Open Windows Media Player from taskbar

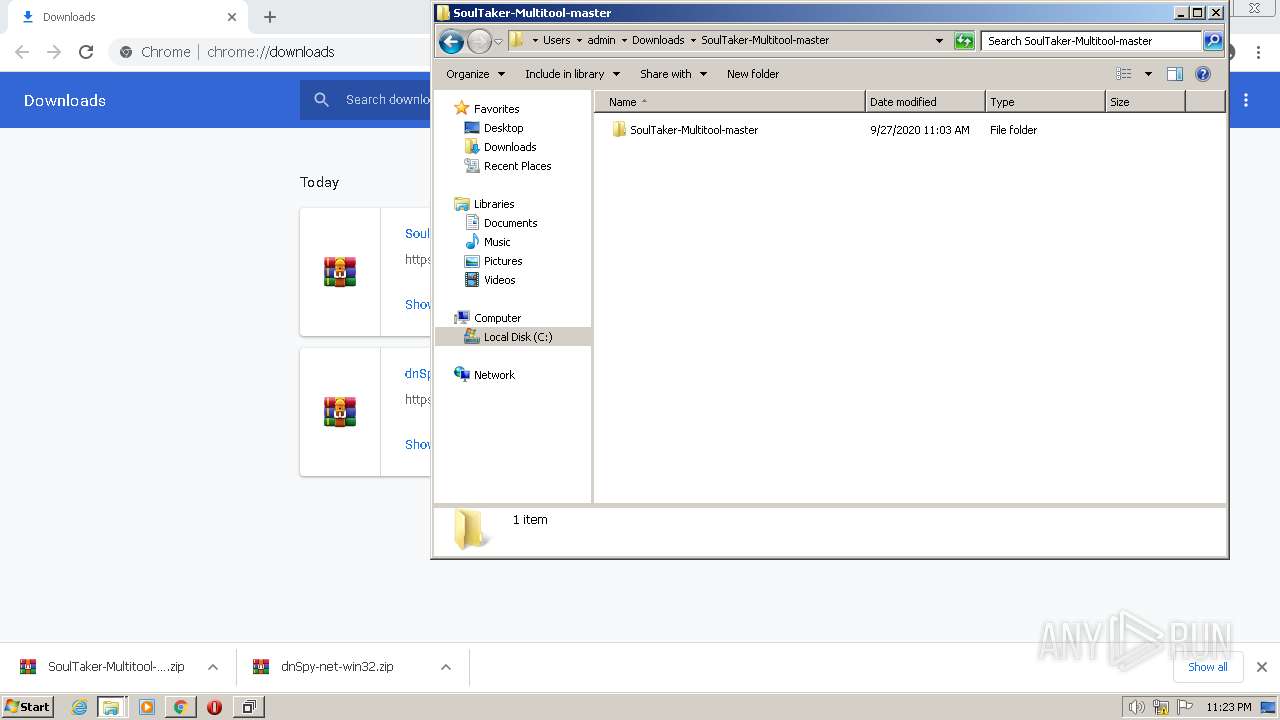[147, 707]
